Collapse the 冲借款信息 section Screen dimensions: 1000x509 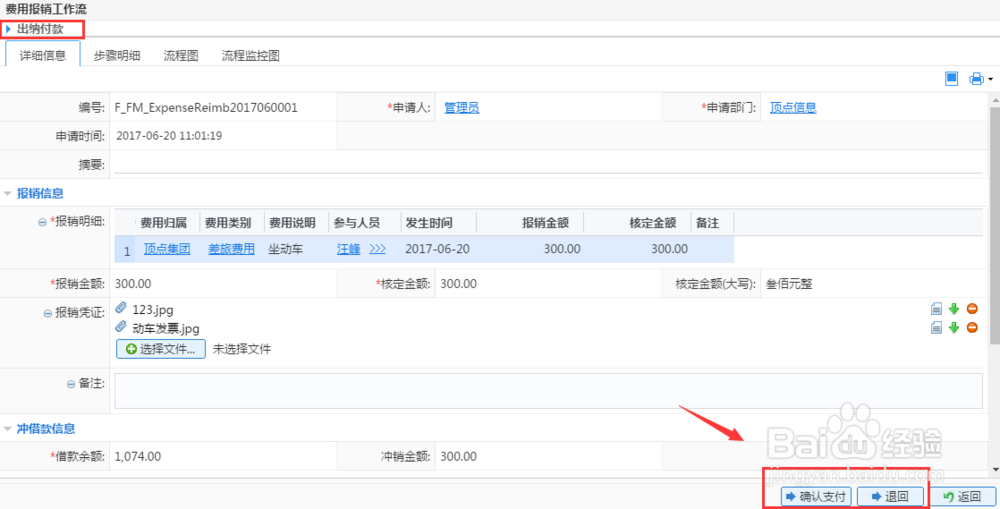click(x=8, y=428)
